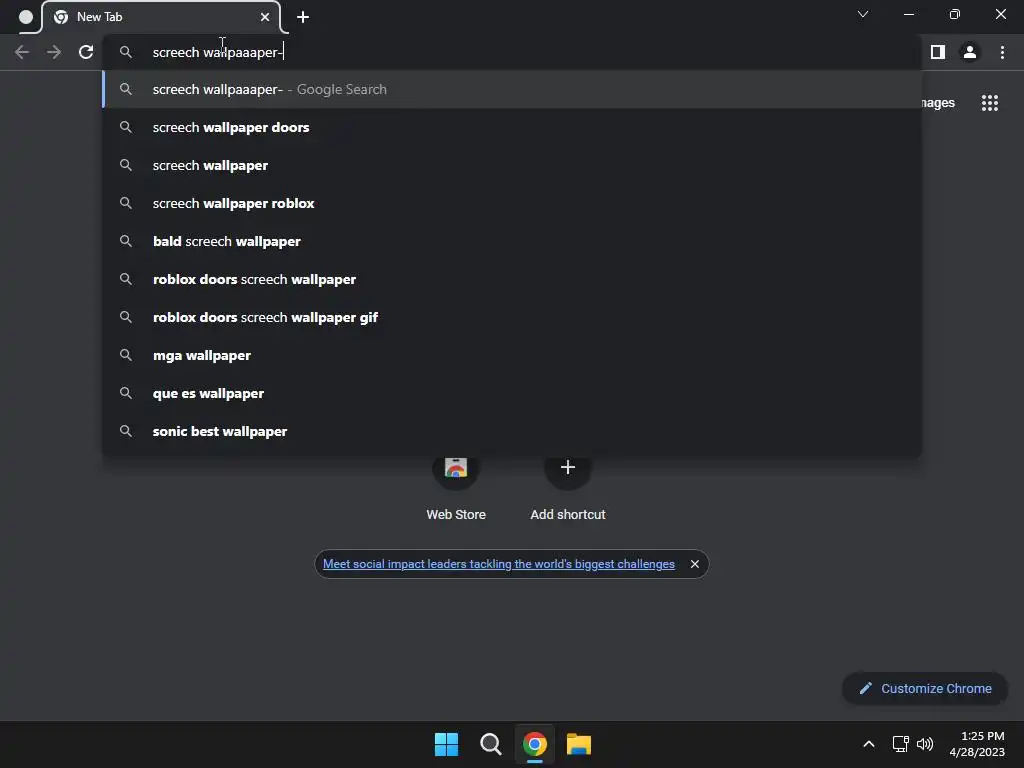This screenshot has height=768, width=1024.
Task: Choose suggestion 'screech wallpaper doors'
Action: 512,127
